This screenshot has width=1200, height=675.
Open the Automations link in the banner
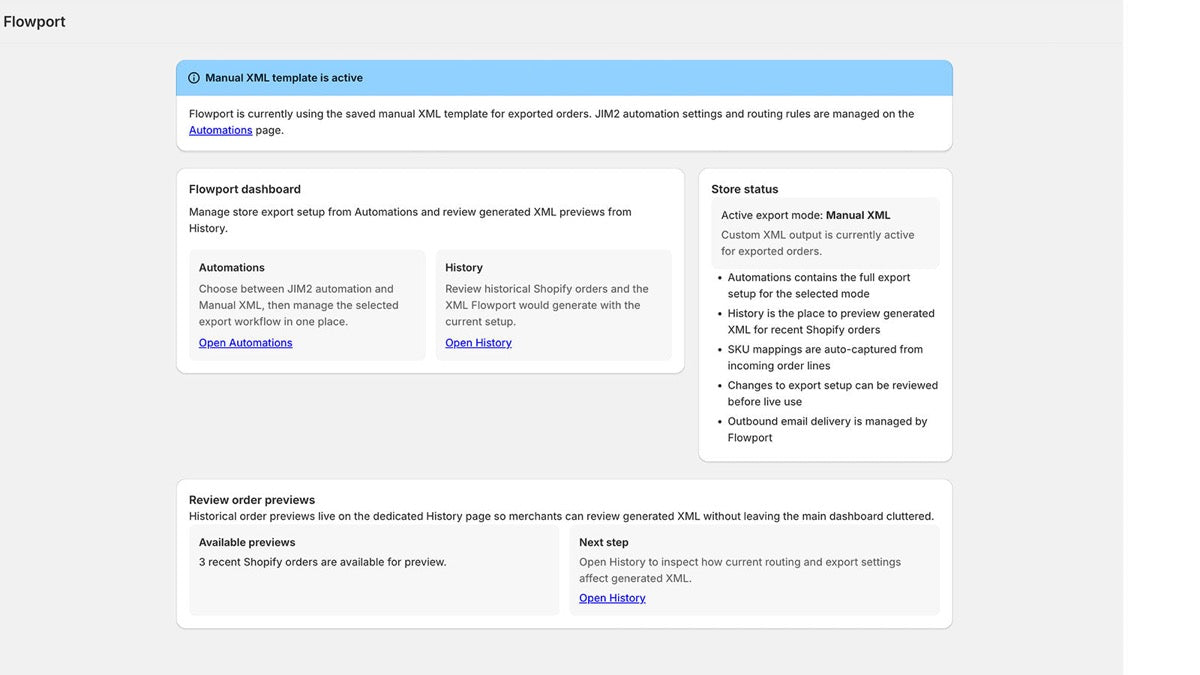pyautogui.click(x=220, y=130)
